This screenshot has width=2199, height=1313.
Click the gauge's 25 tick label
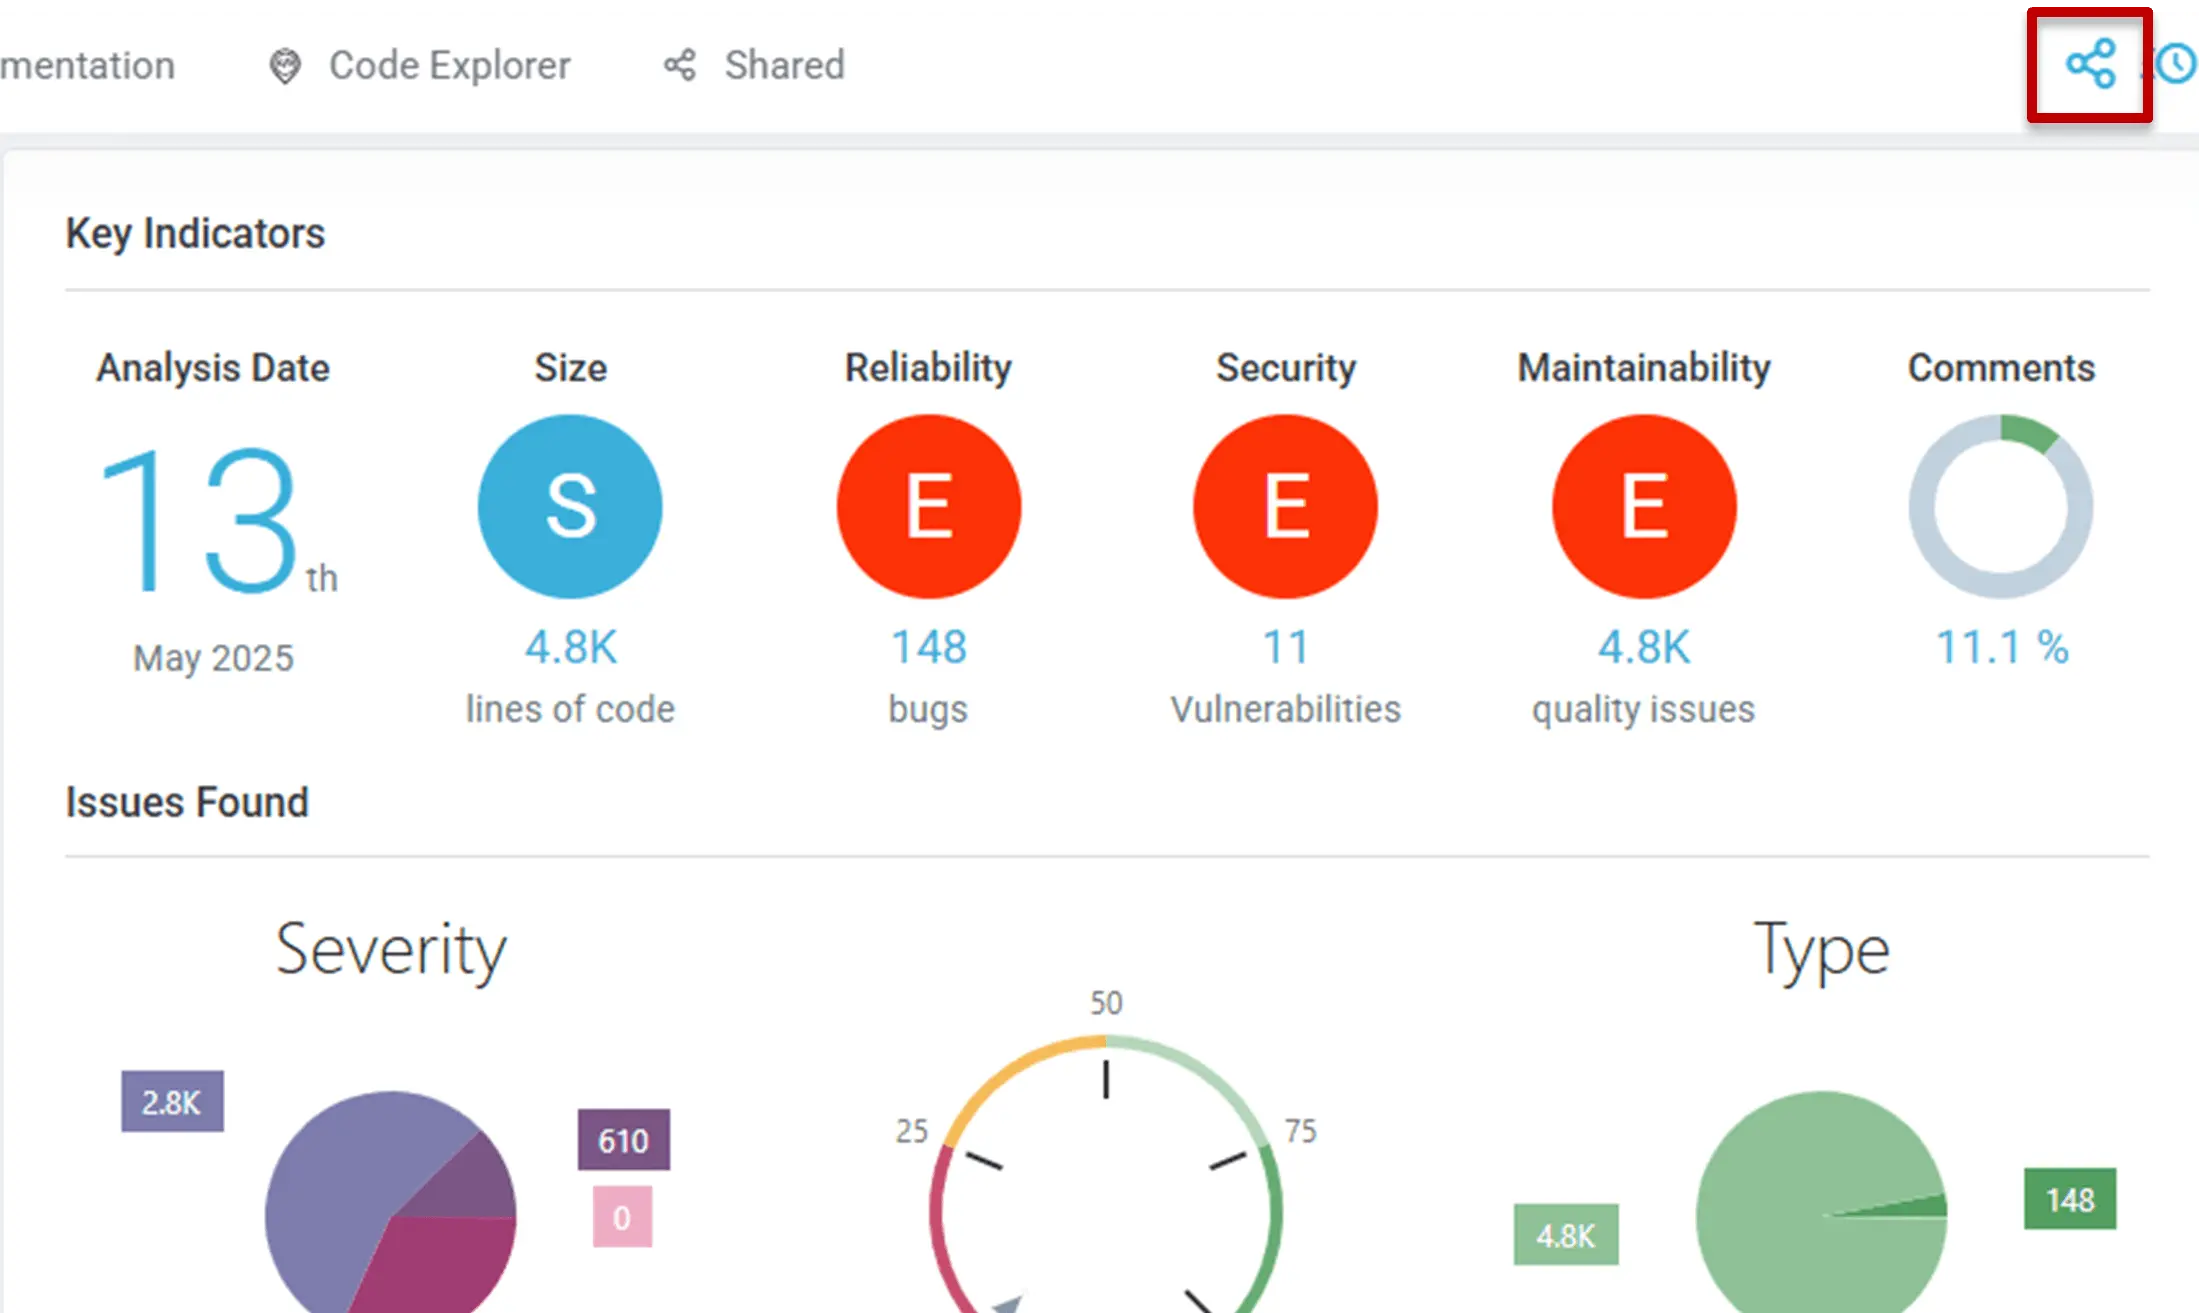click(912, 1131)
